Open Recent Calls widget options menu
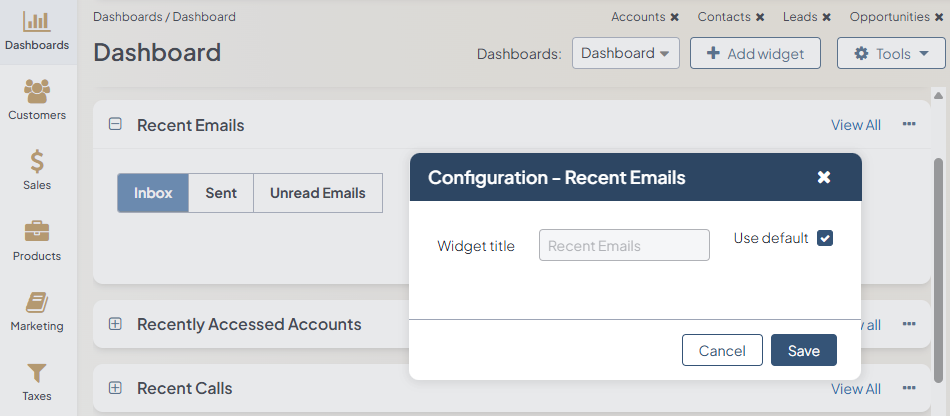 pos(909,388)
